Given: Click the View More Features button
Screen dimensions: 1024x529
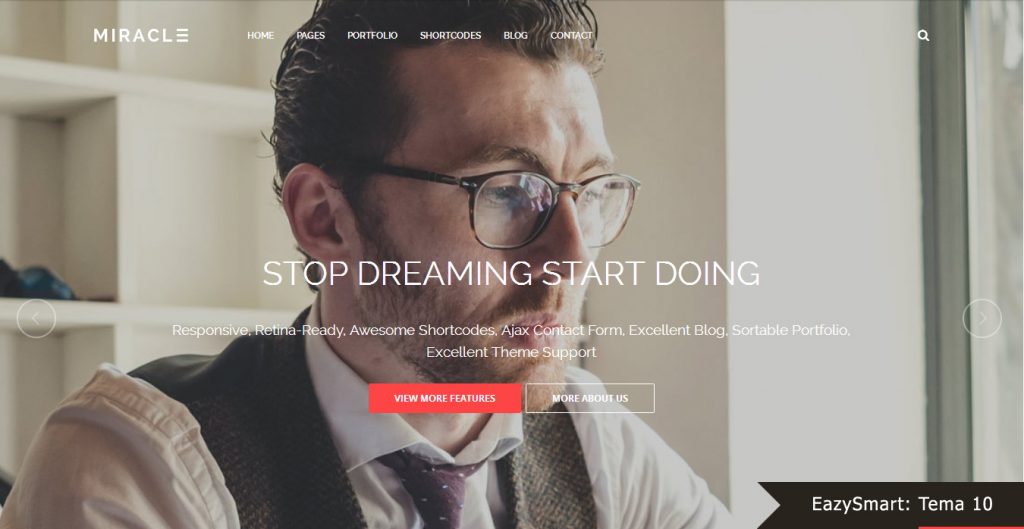Looking at the screenshot, I should tap(445, 398).
